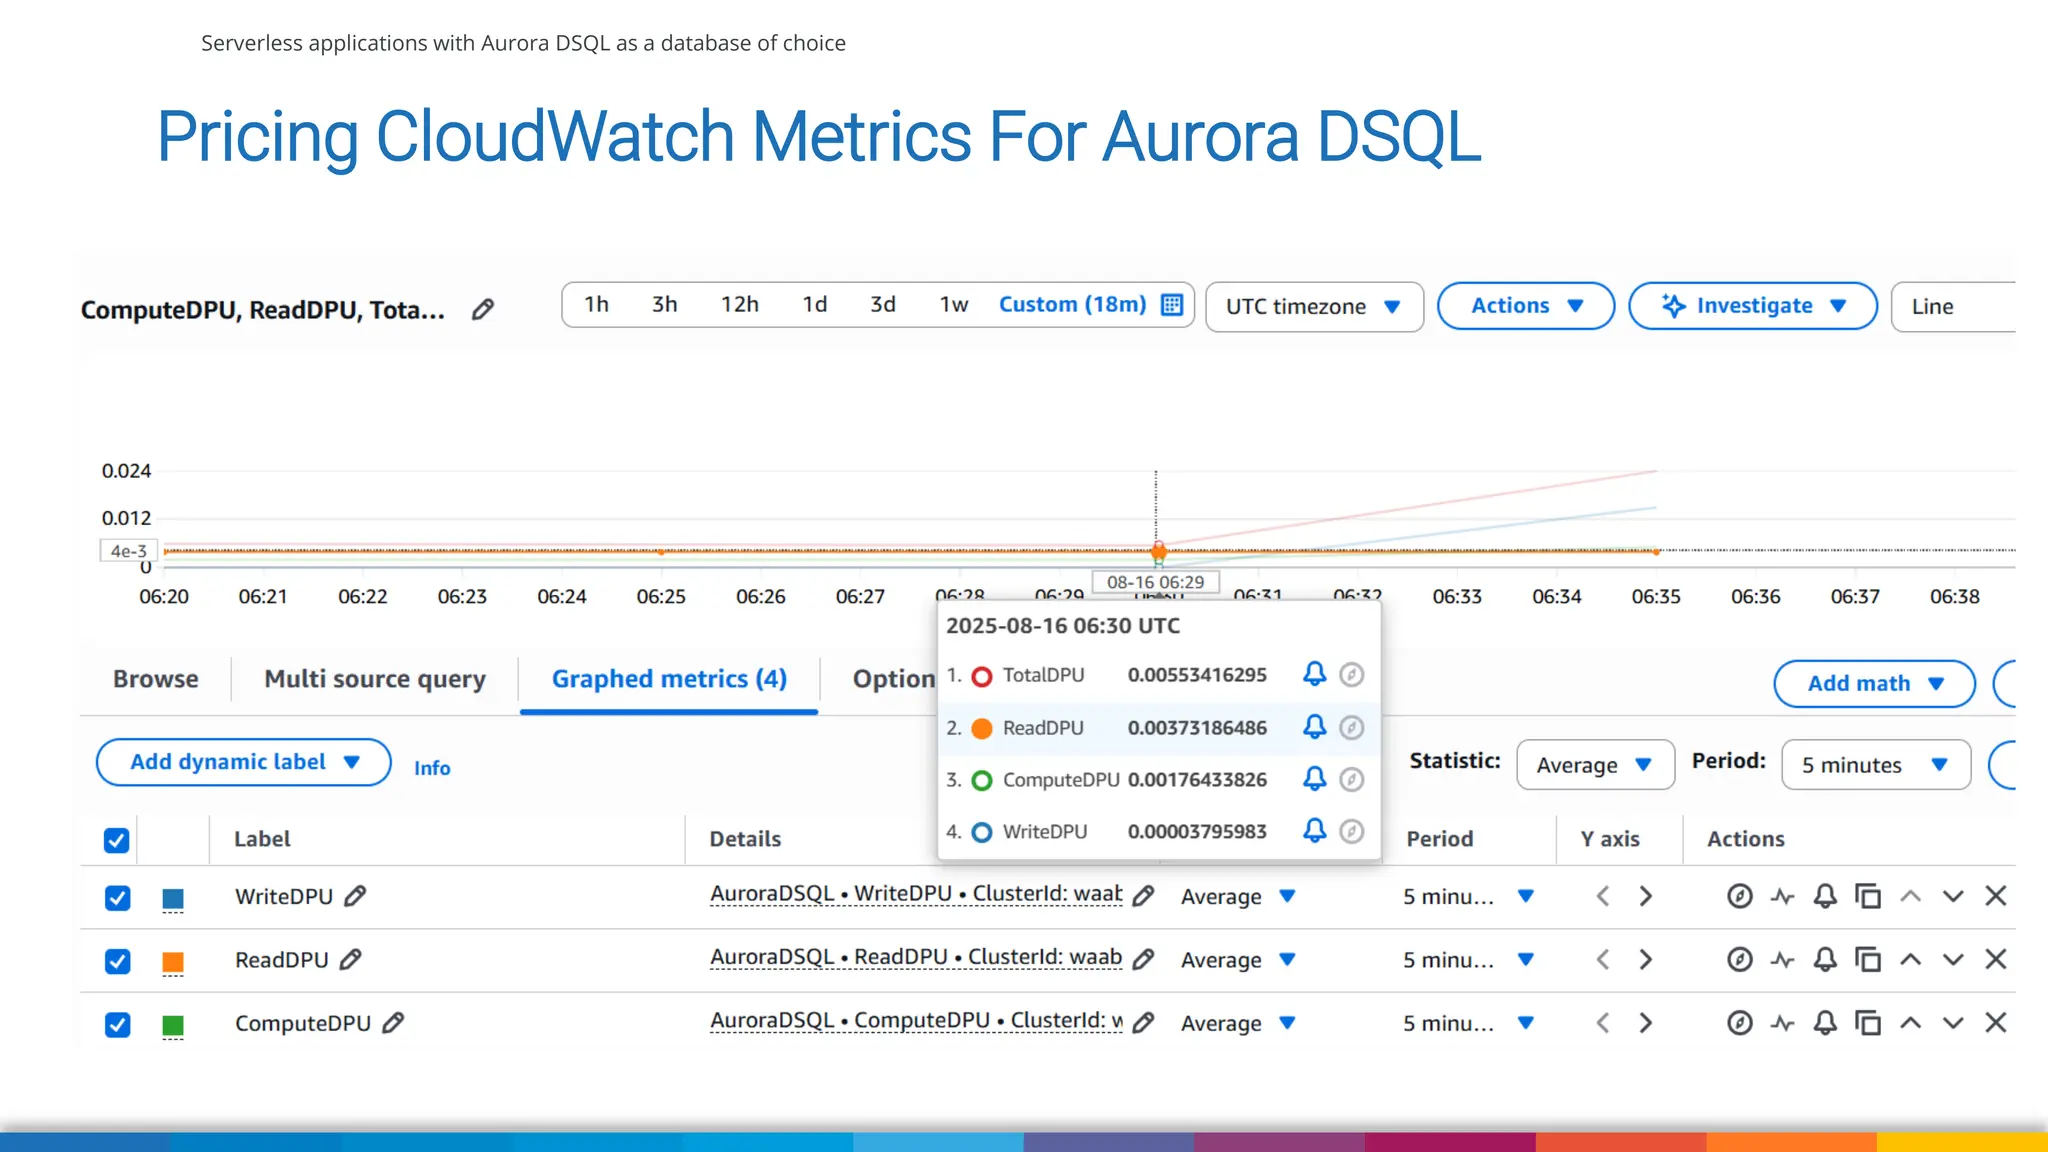The image size is (2048, 1152).
Task: Remove the WriteDPU metric row
Action: click(1996, 896)
